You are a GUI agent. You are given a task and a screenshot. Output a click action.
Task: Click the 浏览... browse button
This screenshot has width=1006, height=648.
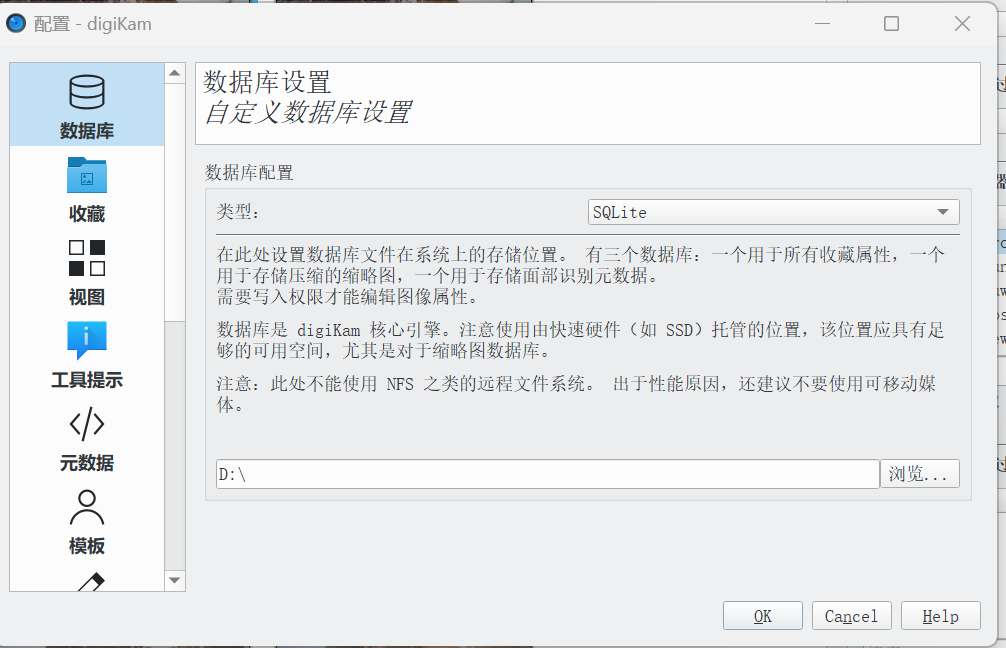(919, 474)
